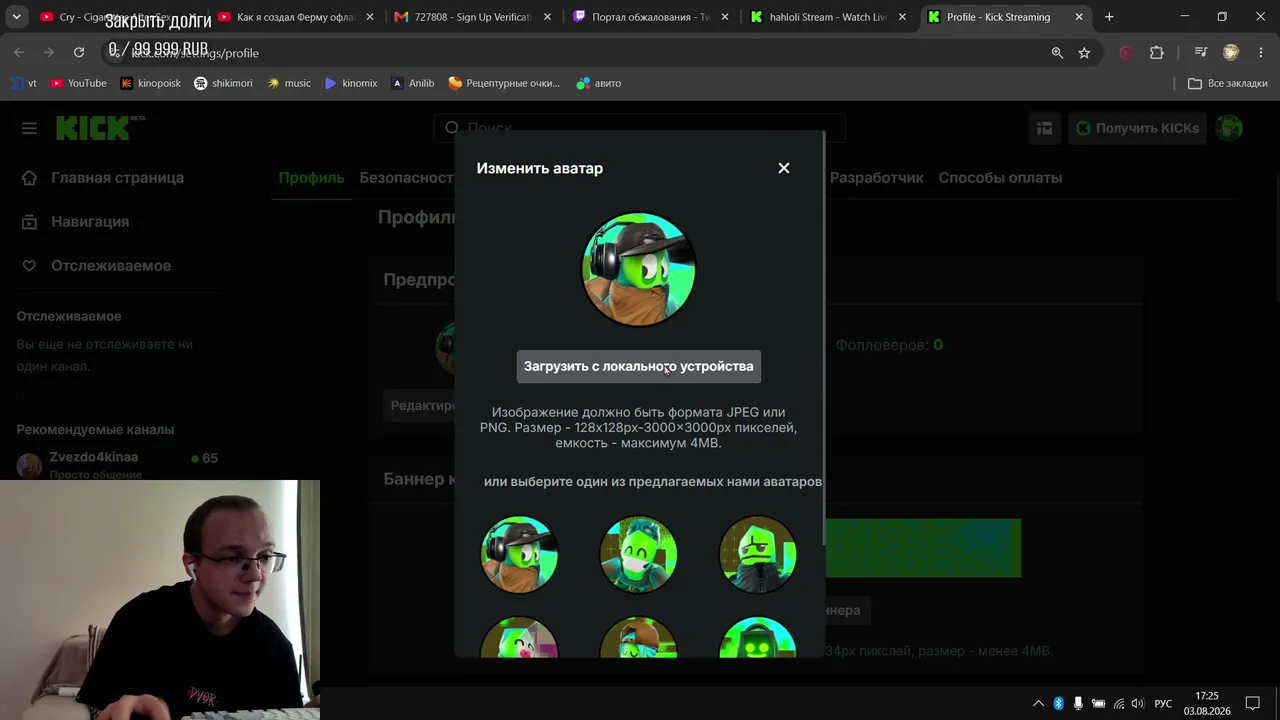Click the Kick search field
Screen dimensions: 1280x720
pyautogui.click(x=640, y=128)
